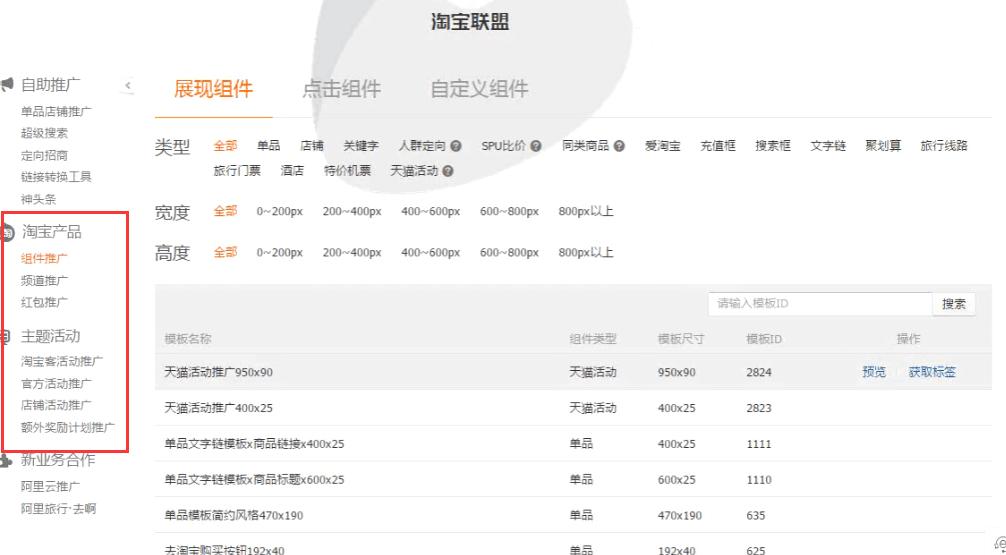
Task: Filter type by 旅行门票
Action: coord(237,171)
